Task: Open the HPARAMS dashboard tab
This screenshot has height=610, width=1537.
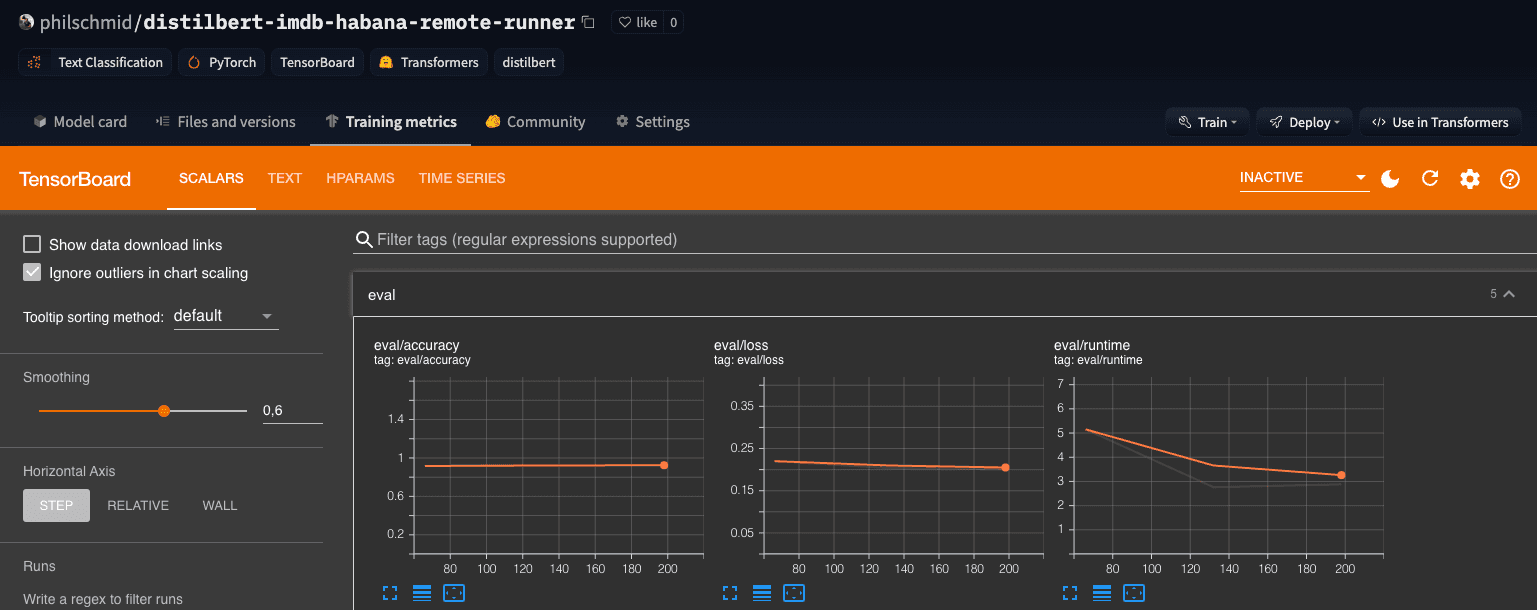Action: pyautogui.click(x=360, y=178)
